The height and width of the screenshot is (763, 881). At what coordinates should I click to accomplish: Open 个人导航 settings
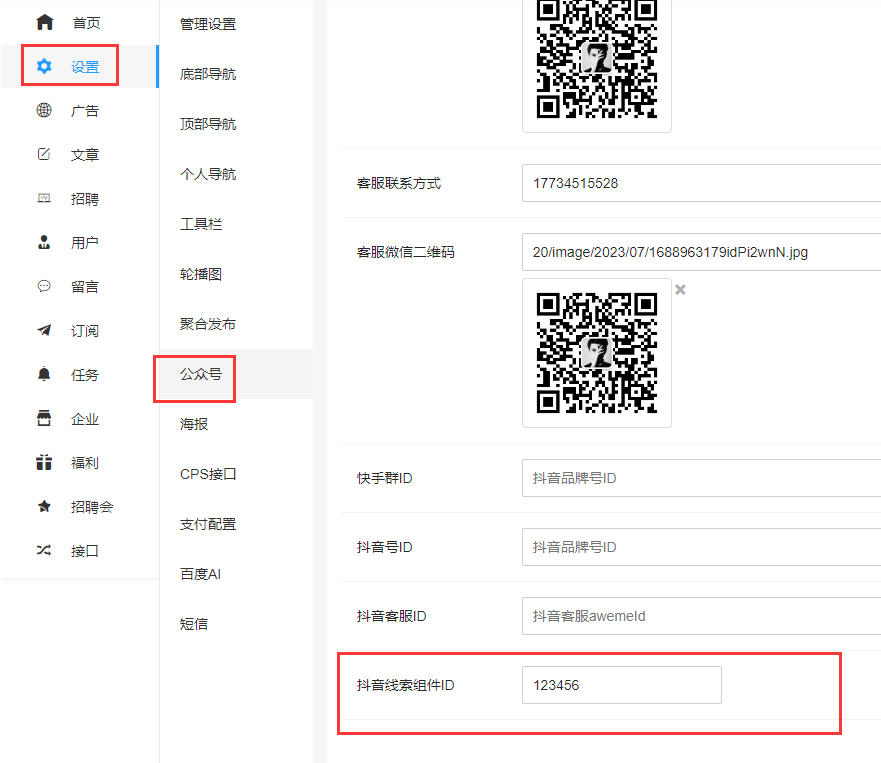[208, 174]
